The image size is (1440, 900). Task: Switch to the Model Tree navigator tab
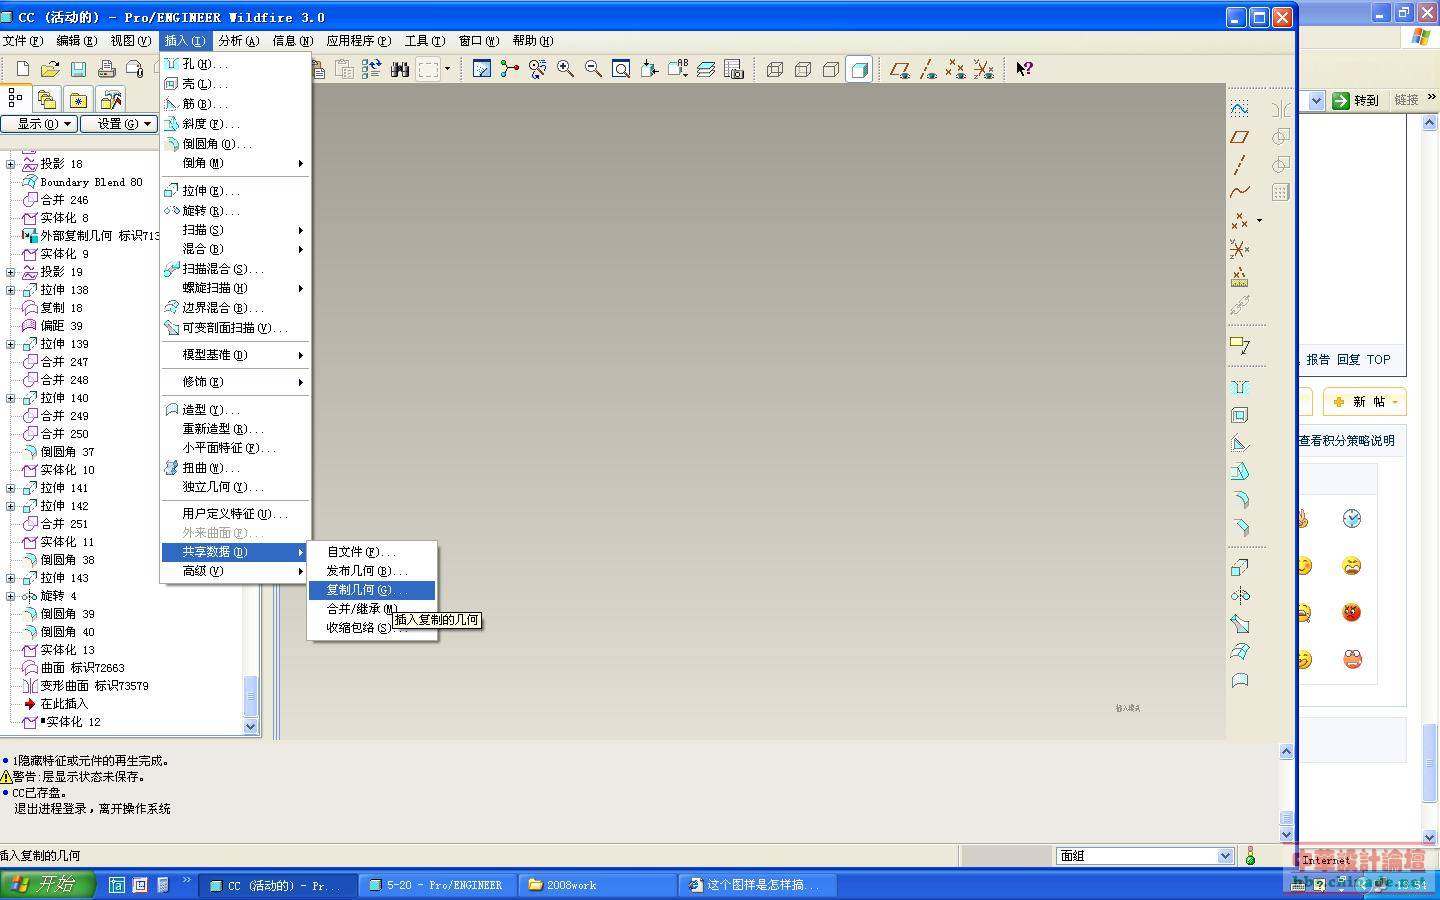click(x=15, y=98)
